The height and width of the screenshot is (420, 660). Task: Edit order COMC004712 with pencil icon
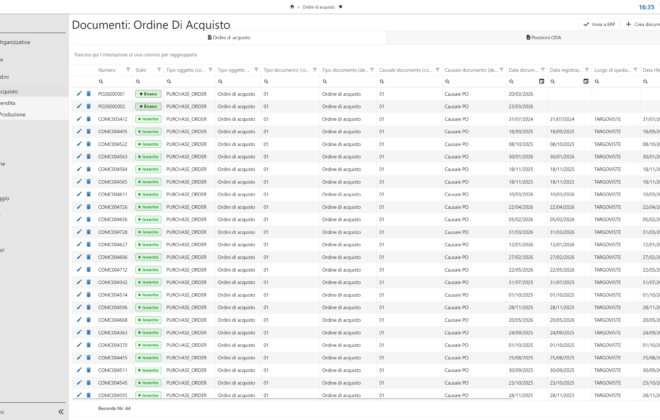coord(79,269)
